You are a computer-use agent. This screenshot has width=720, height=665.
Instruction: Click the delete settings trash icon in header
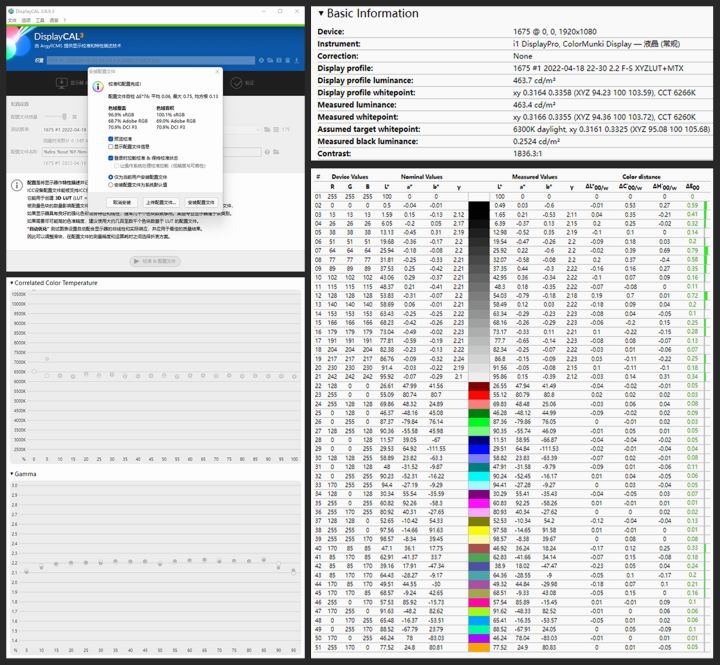point(287,60)
